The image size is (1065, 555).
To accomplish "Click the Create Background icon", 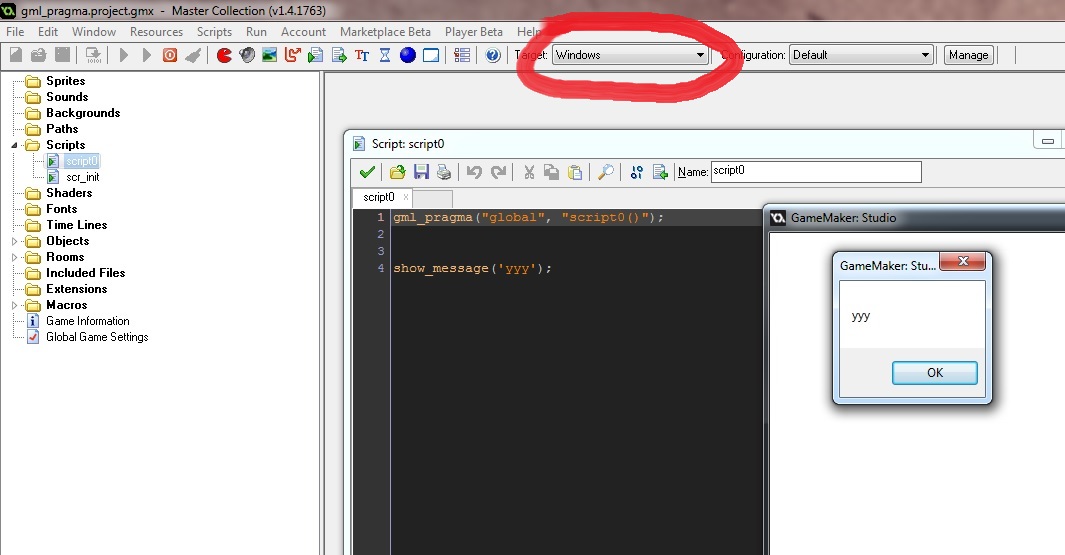I will point(270,55).
